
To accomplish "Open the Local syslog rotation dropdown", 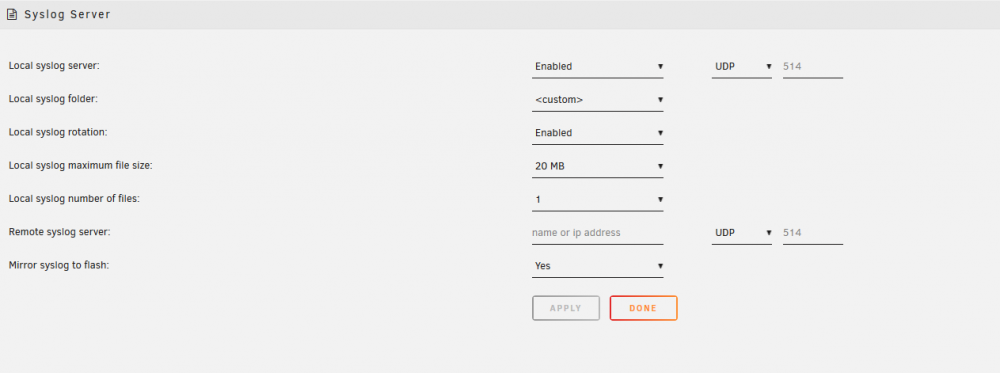I will [598, 133].
